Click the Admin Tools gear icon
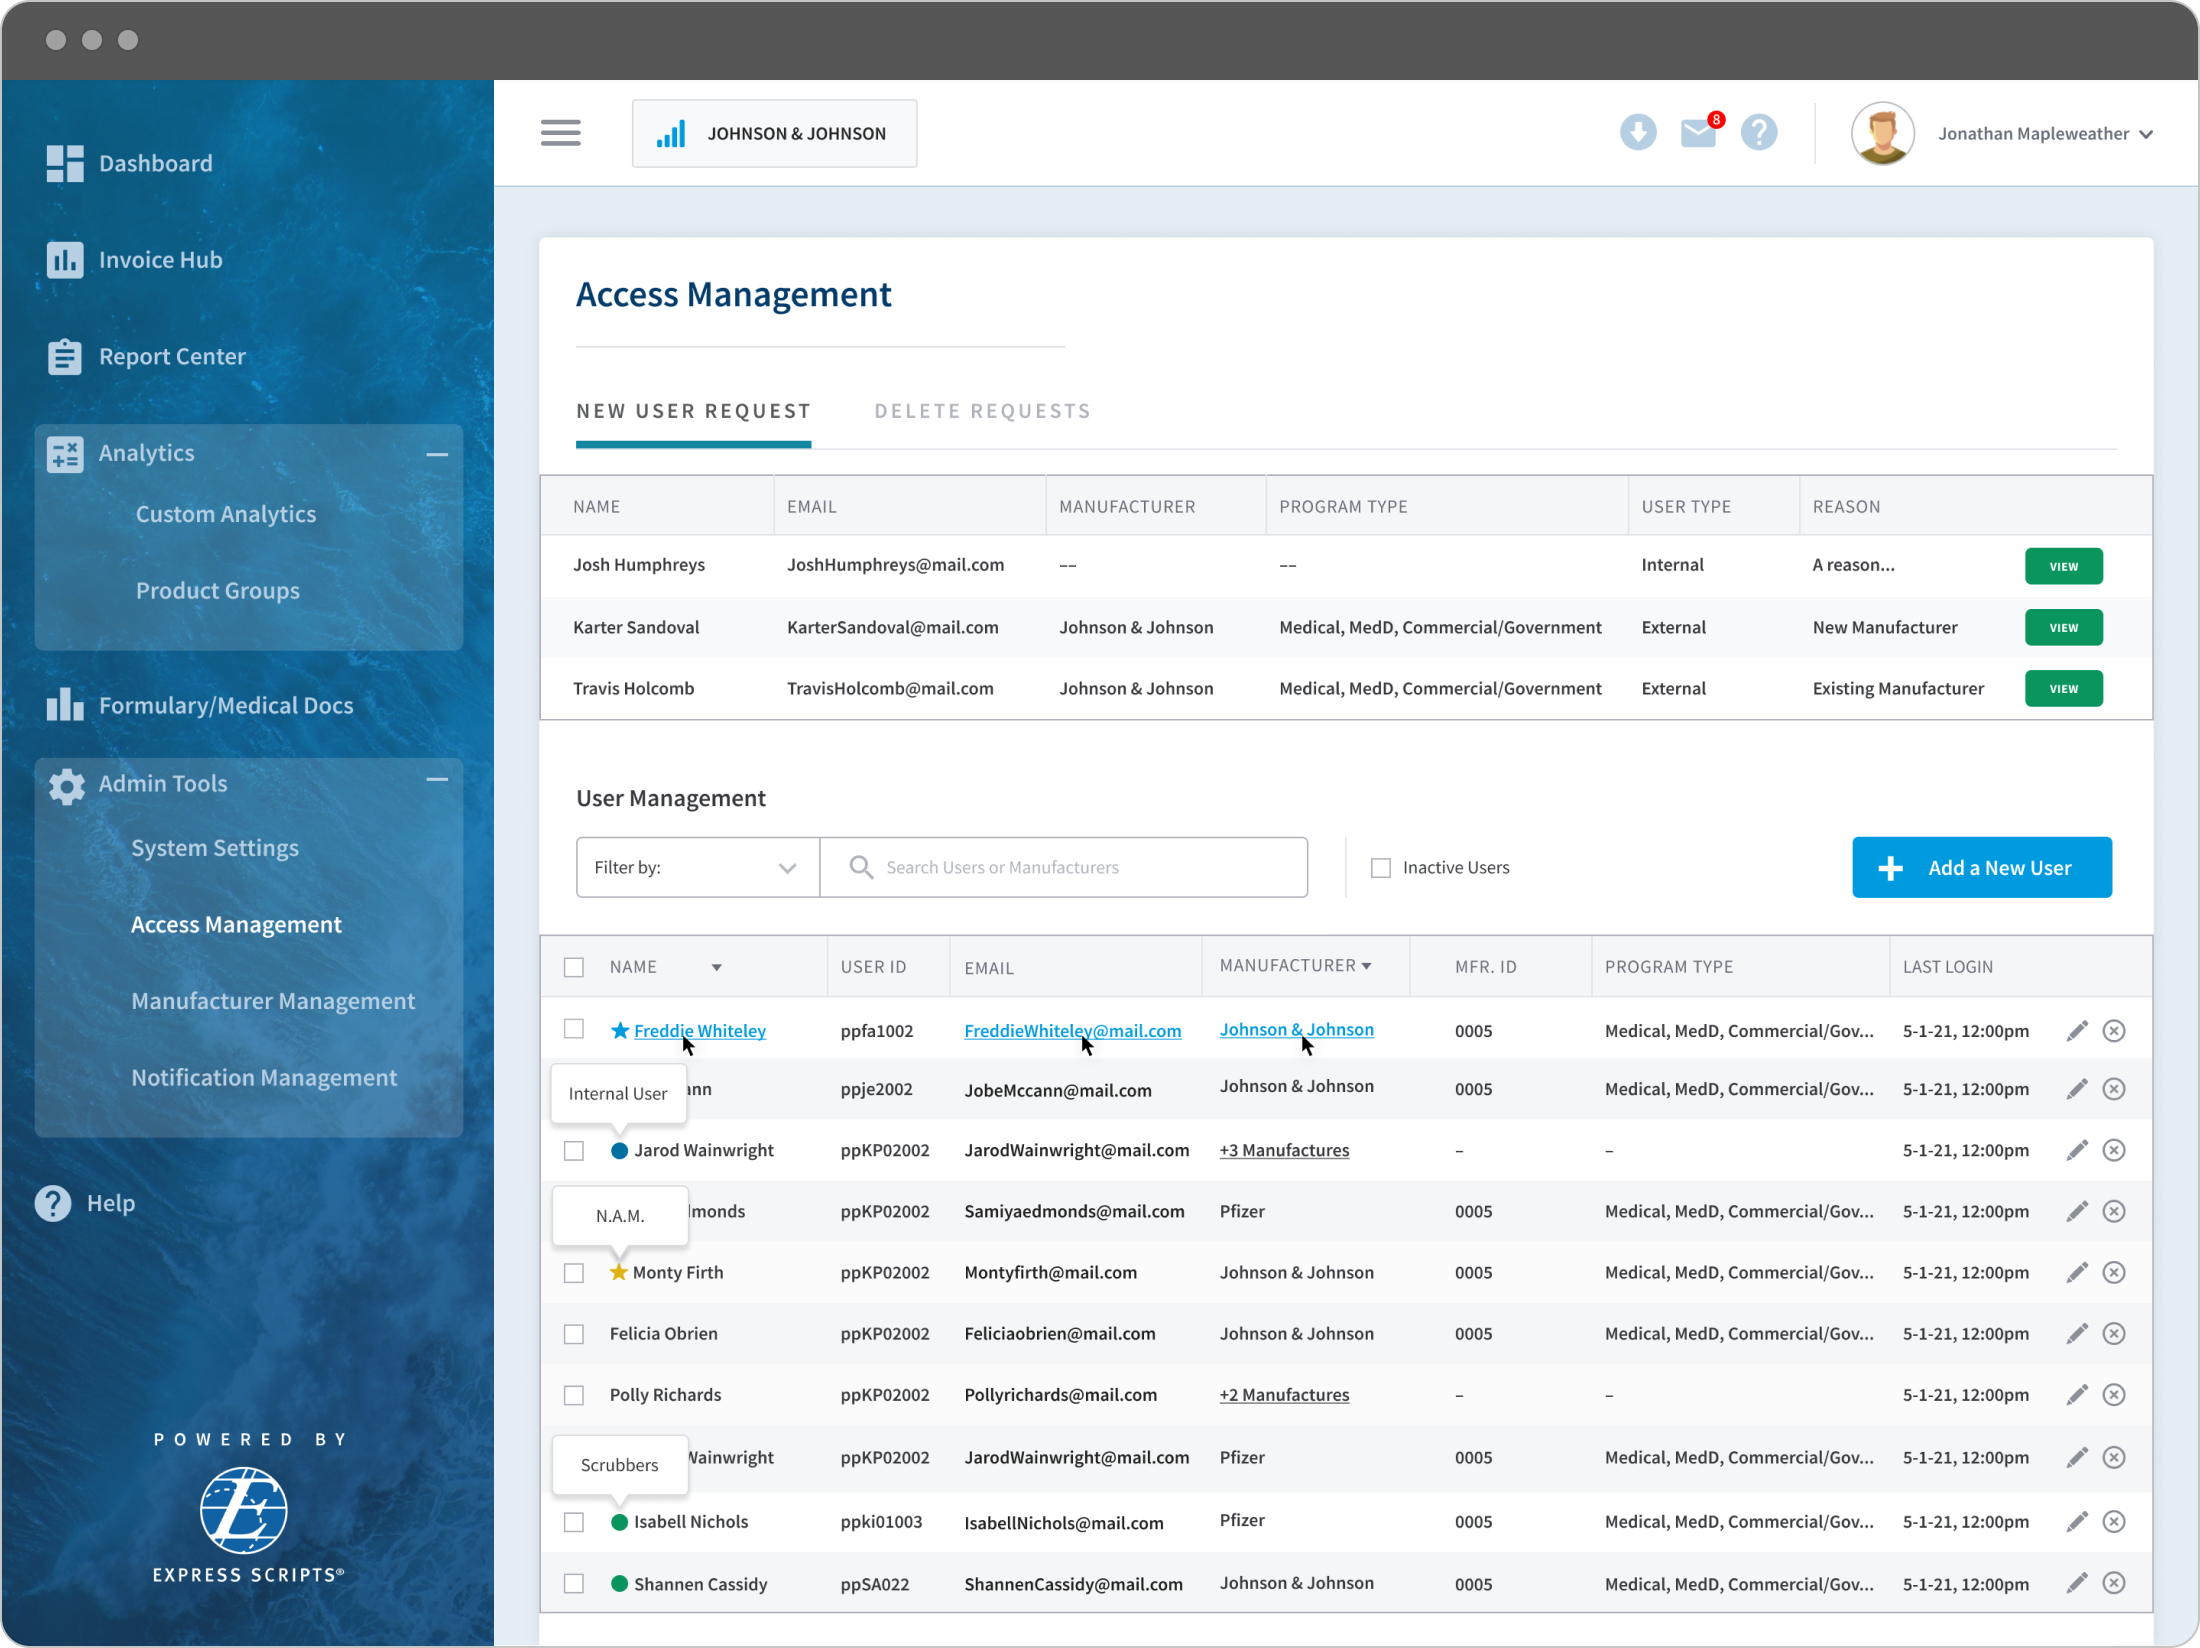 pyautogui.click(x=66, y=785)
